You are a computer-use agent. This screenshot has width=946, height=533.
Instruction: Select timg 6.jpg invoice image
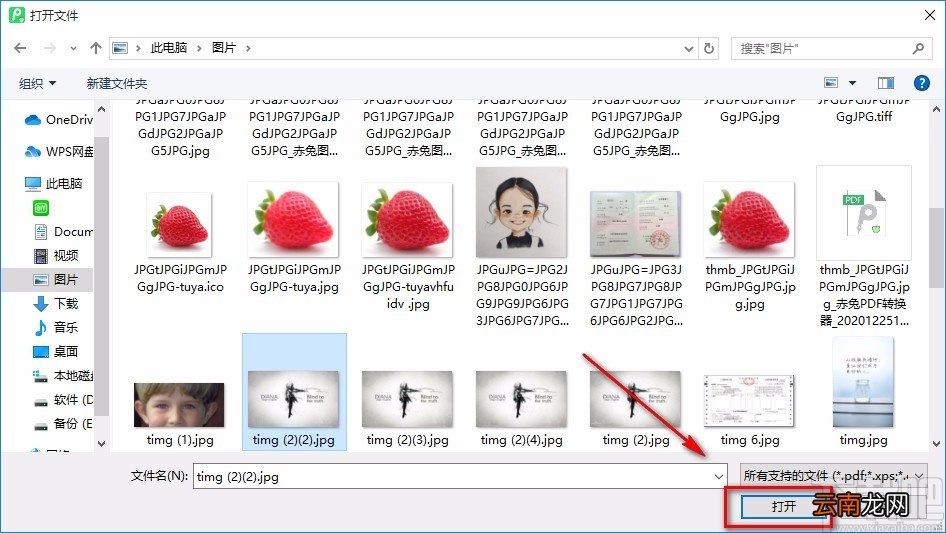749,401
